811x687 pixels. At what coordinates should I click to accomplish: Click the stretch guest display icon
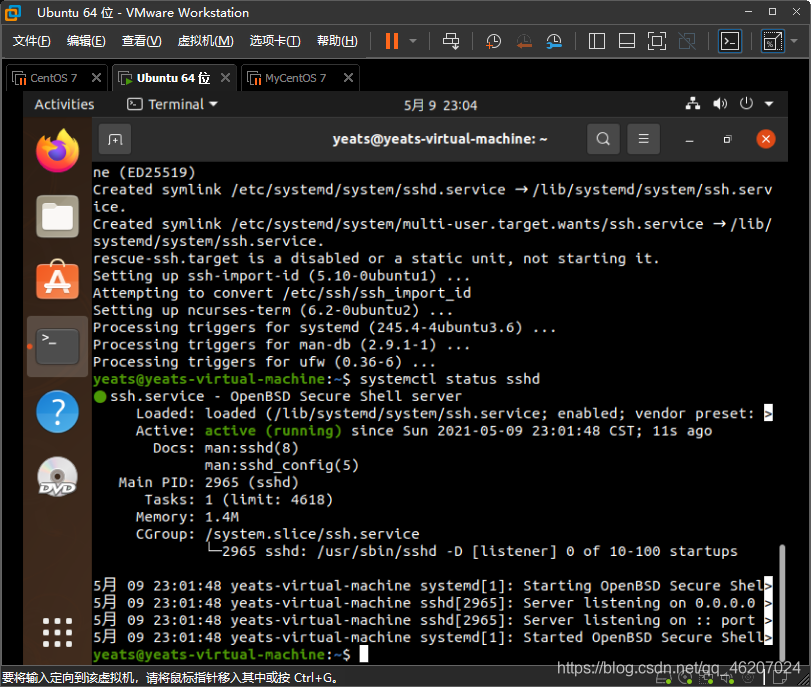point(772,41)
